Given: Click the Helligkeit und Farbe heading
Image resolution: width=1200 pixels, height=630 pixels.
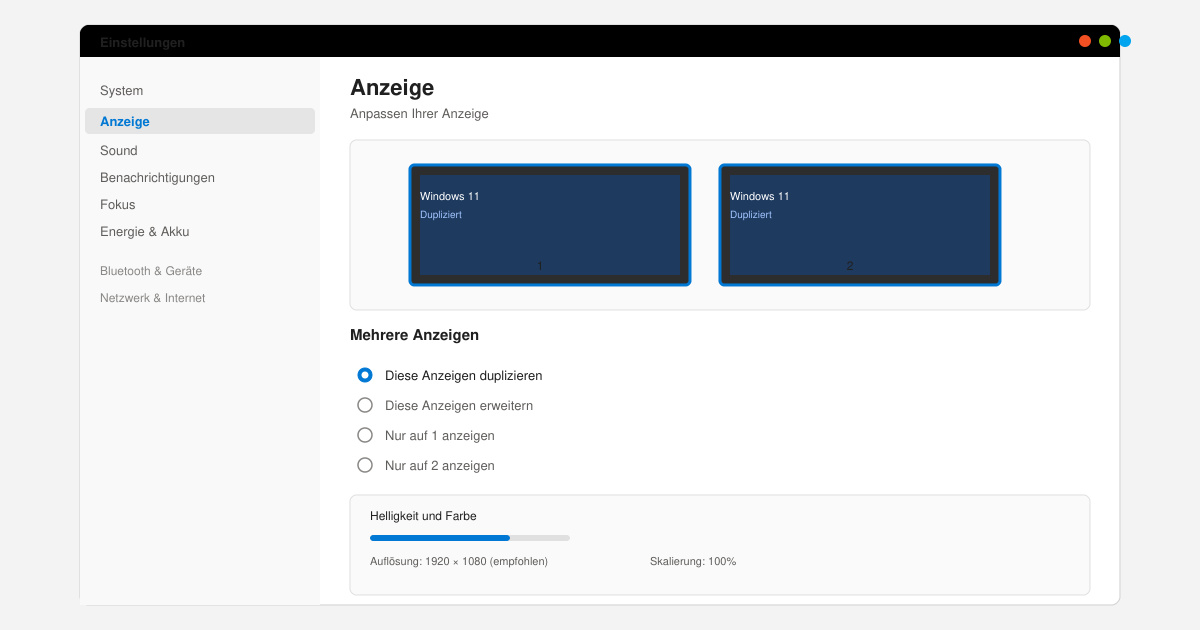Looking at the screenshot, I should (423, 516).
